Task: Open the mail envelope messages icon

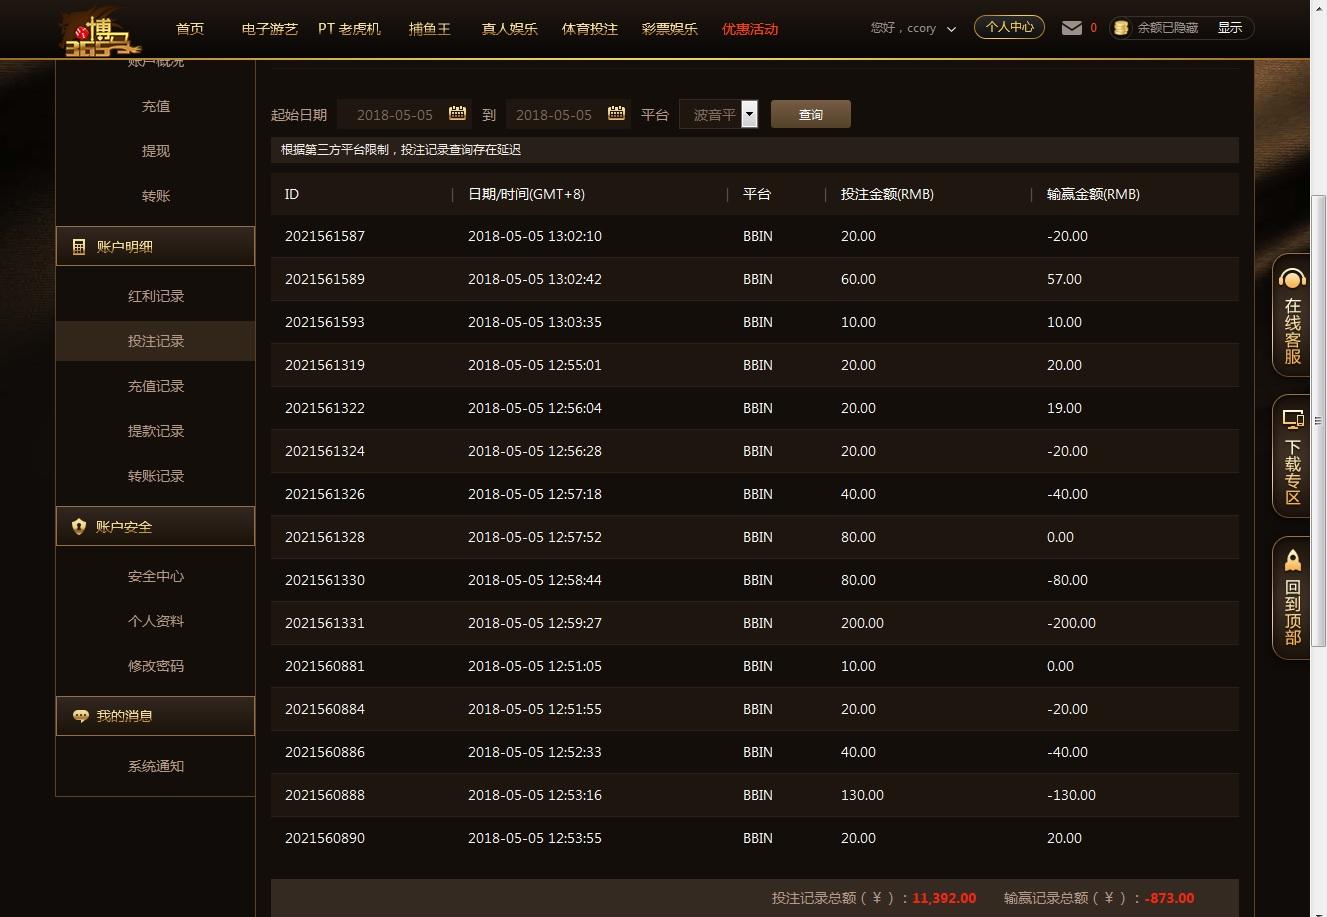Action: 1072,28
